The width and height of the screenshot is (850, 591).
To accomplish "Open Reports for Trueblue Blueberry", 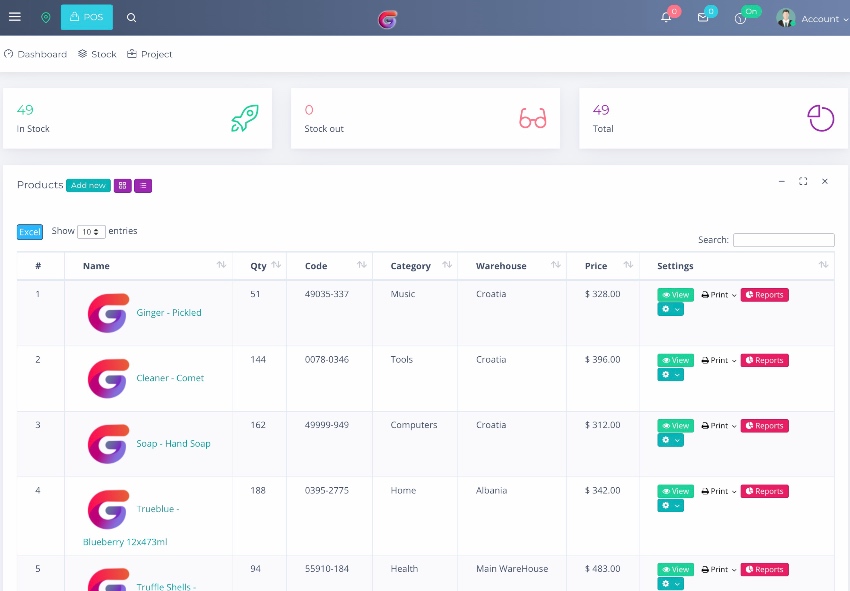I will click(x=764, y=491).
